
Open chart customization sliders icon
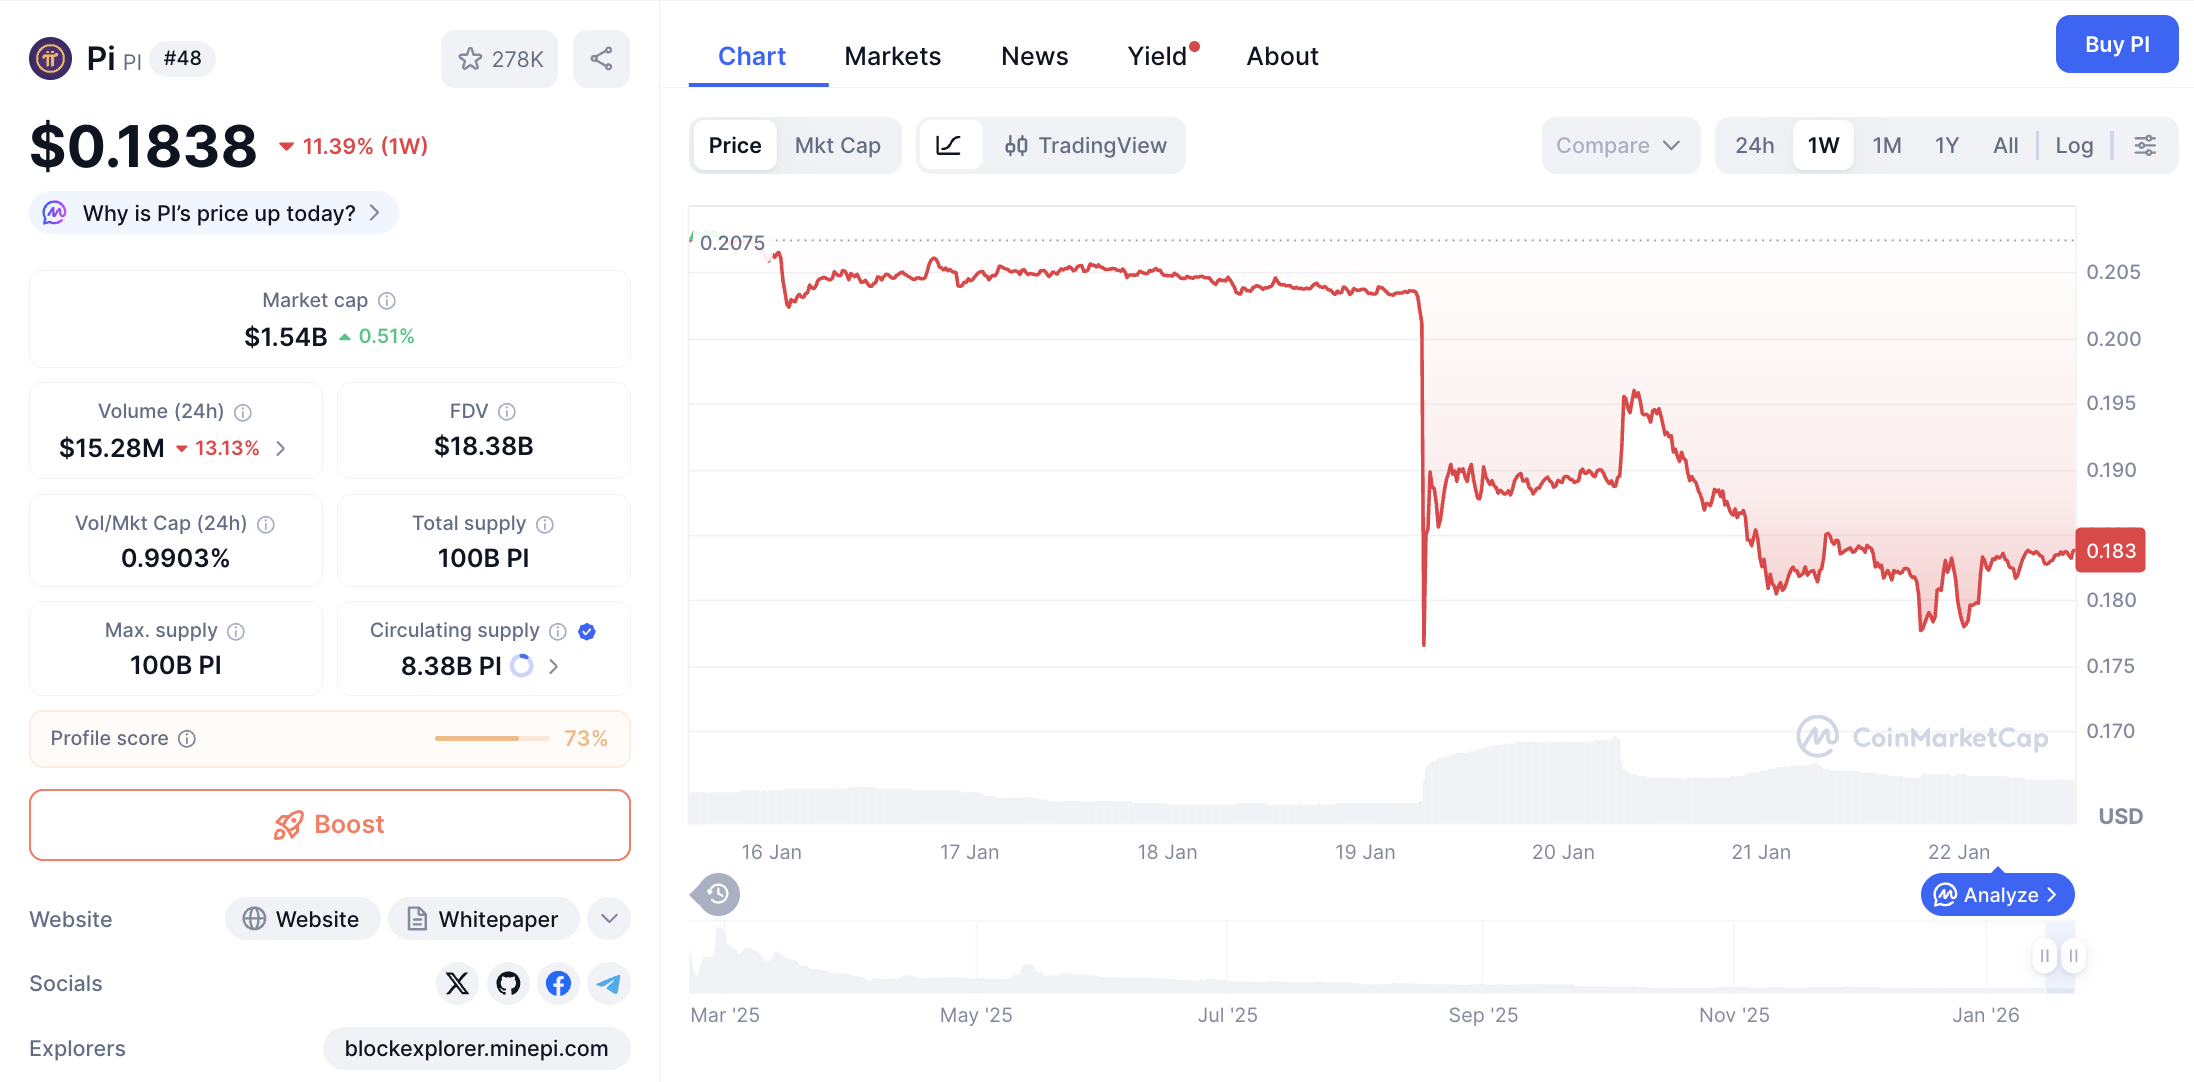coord(2146,145)
